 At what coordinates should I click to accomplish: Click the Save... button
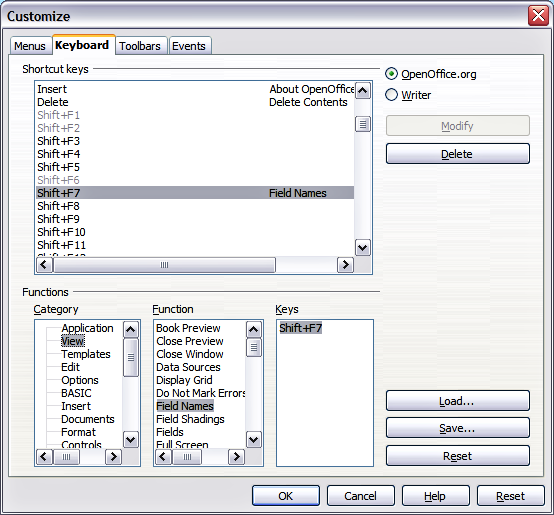coord(458,428)
